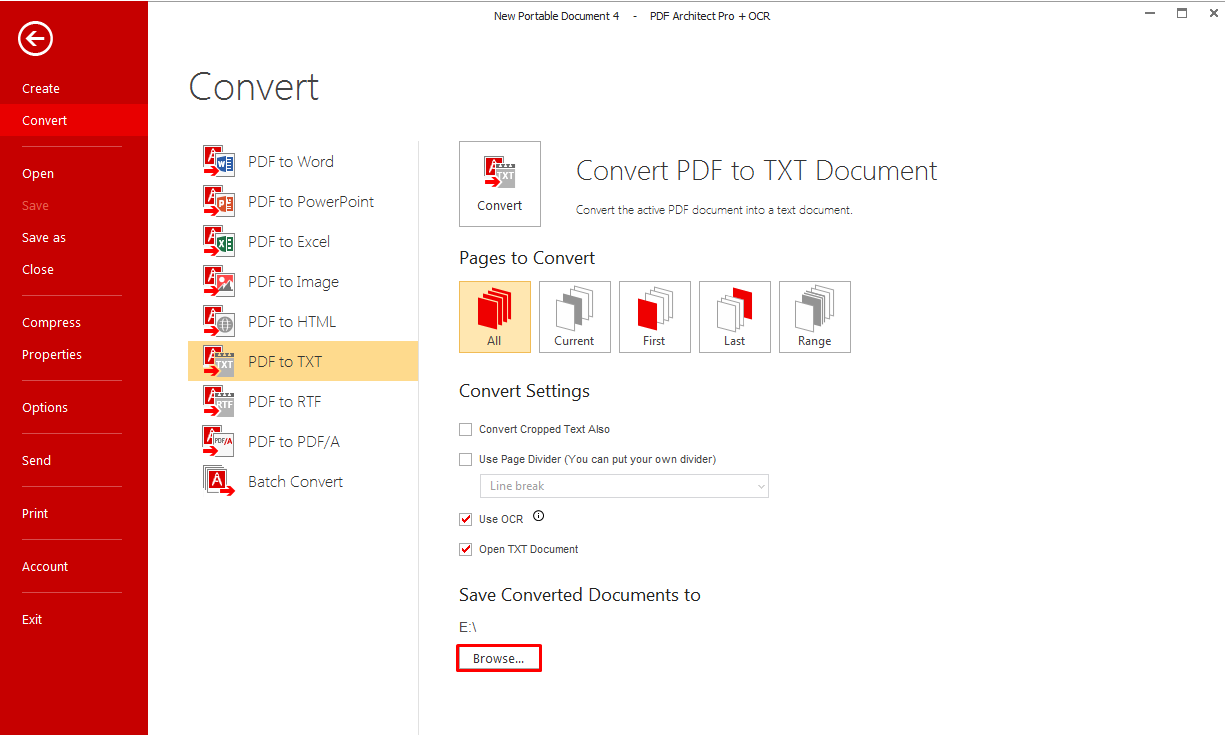This screenshot has width=1225, height=735.
Task: Click the E:\ save path text
Action: click(x=468, y=627)
